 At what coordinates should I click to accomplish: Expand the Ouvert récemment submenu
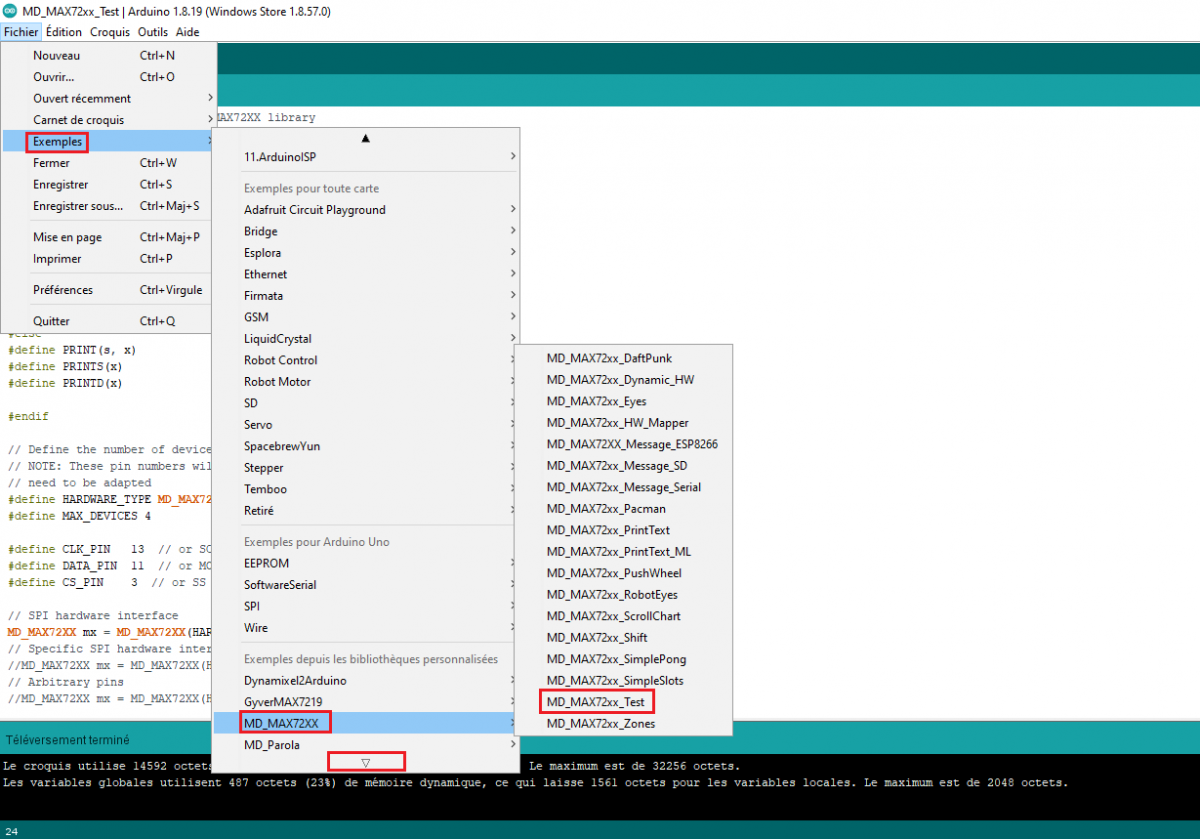[x=108, y=99]
